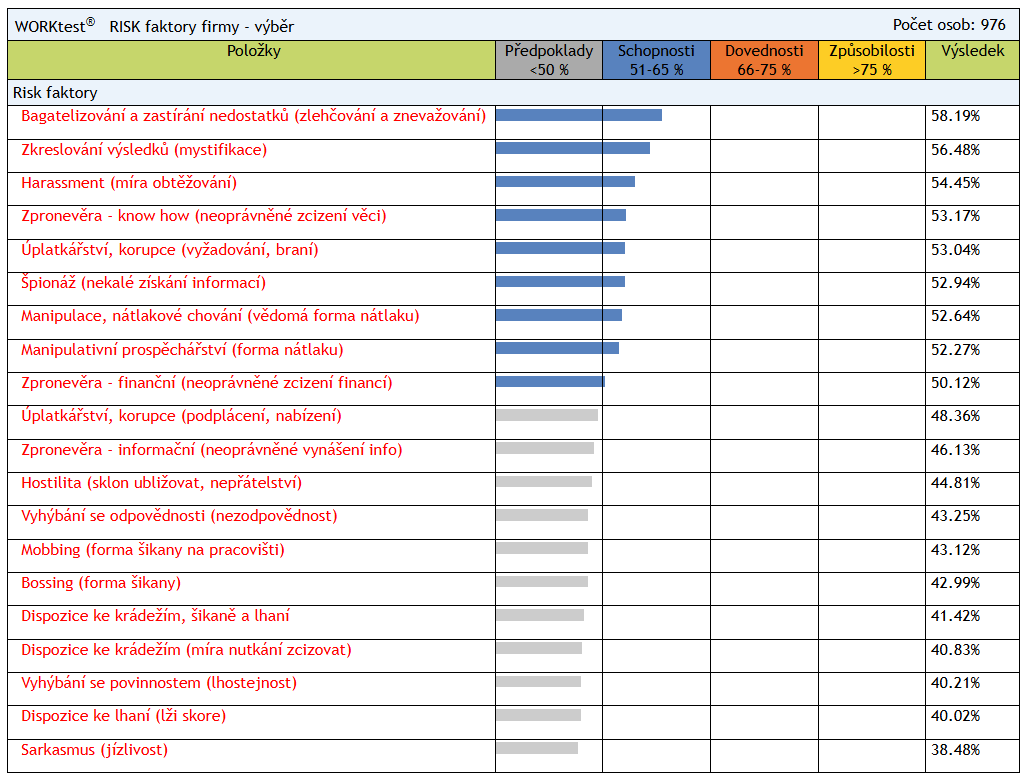Click the yellow Způsobilosti >75 % header
The width and height of the screenshot is (1029, 777).
pos(872,60)
